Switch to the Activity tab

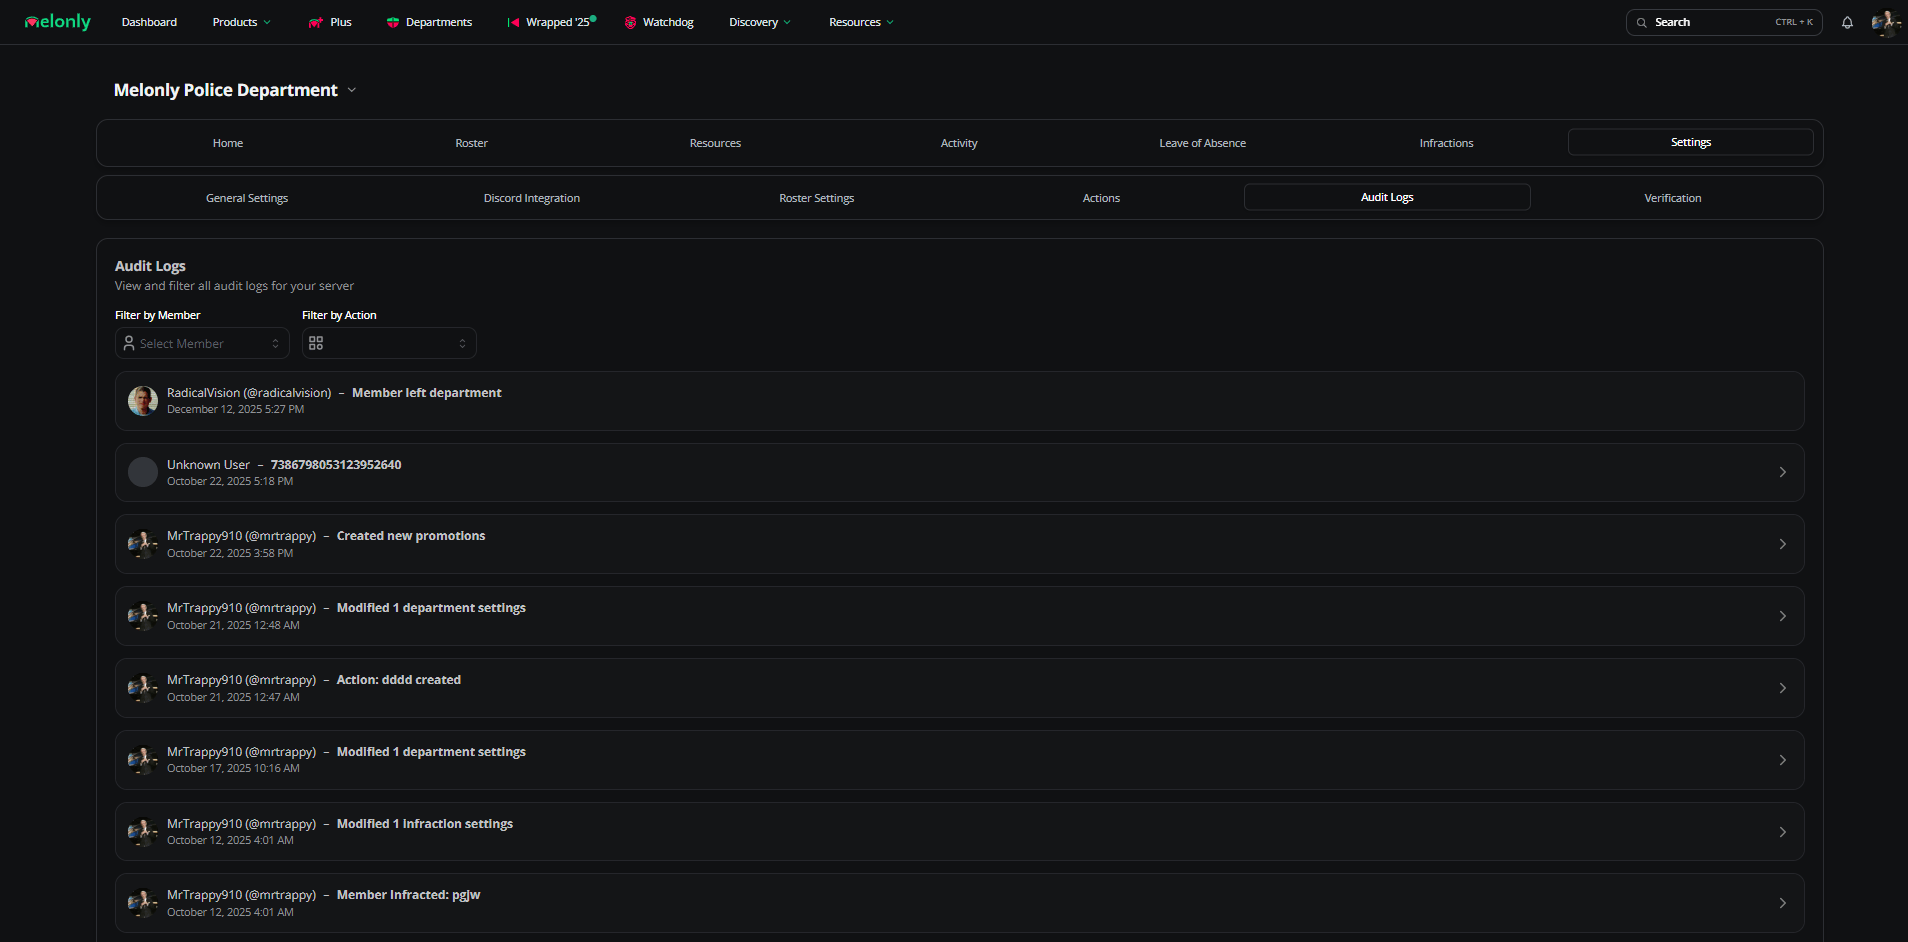coord(959,143)
